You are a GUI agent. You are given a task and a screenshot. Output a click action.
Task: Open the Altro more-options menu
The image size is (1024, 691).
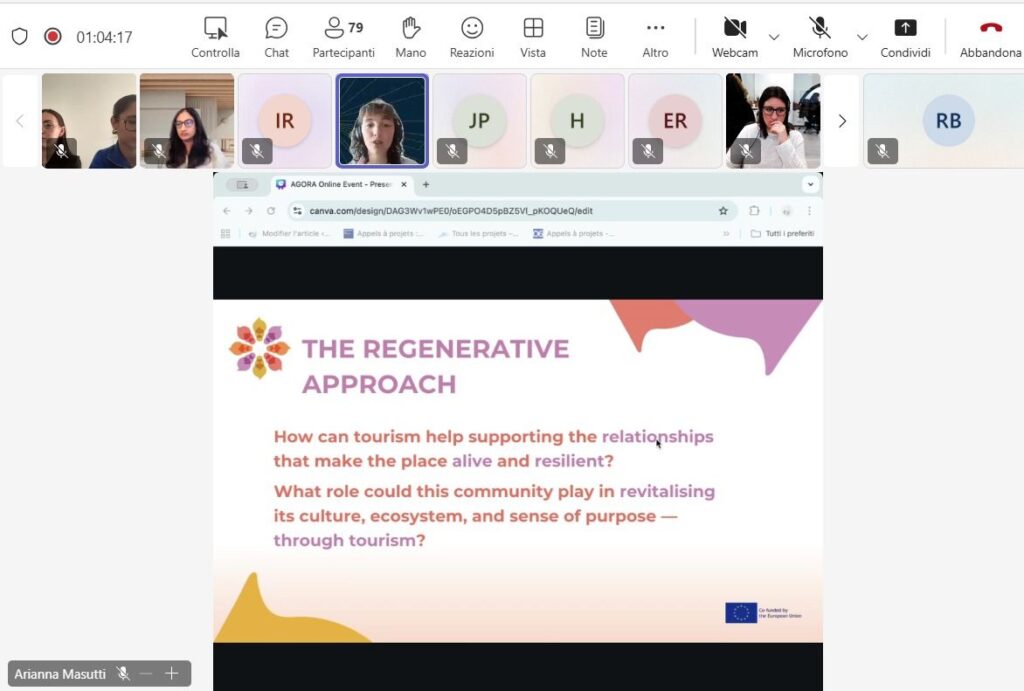coord(655,37)
